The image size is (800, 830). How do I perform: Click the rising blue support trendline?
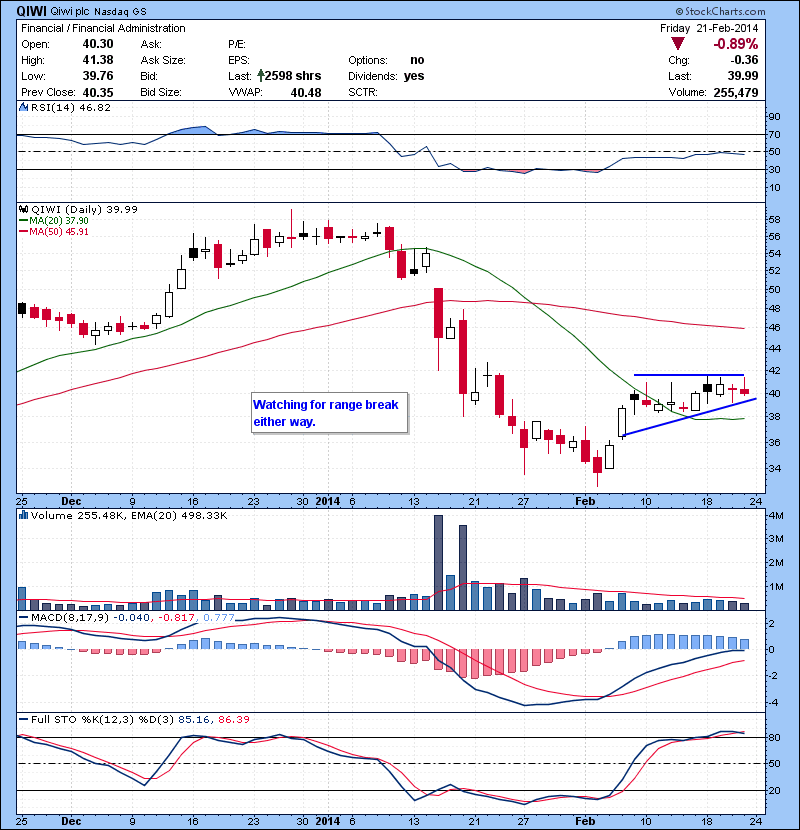pyautogui.click(x=689, y=417)
